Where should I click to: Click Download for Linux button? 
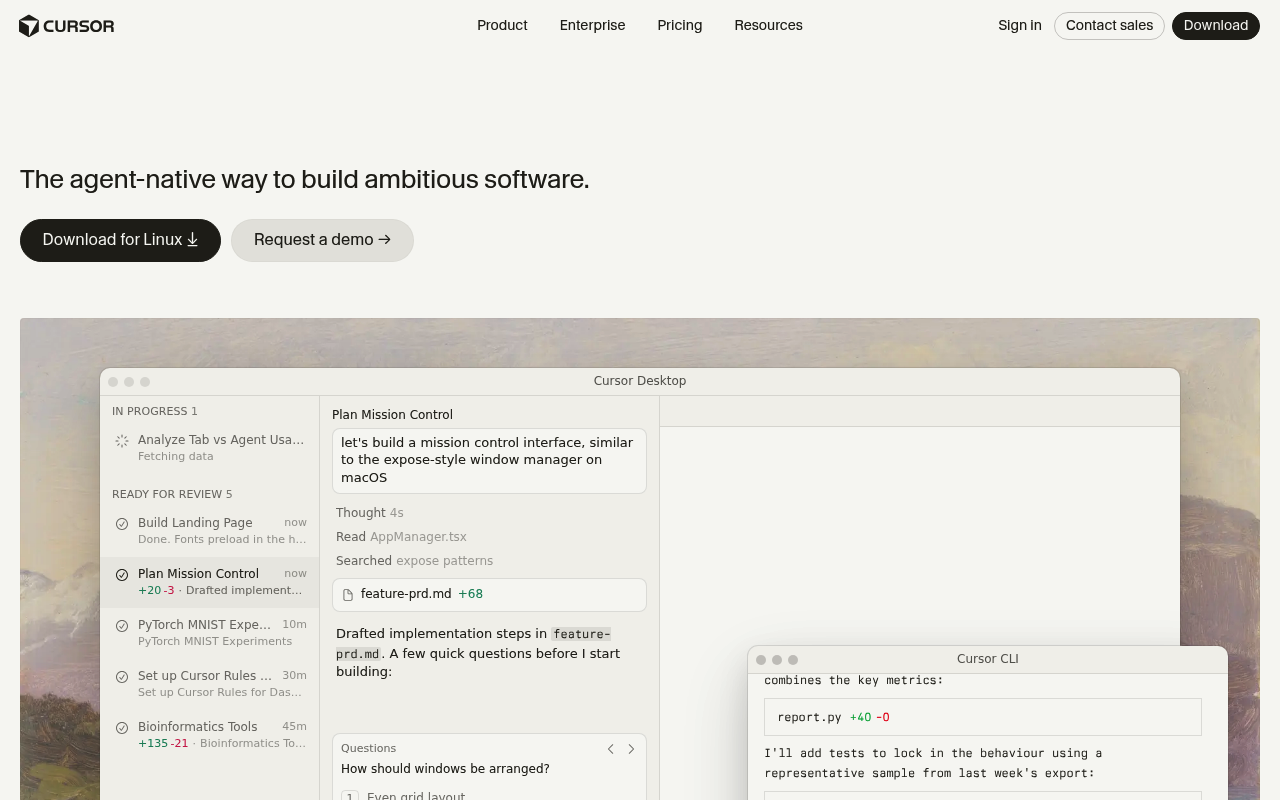120,240
